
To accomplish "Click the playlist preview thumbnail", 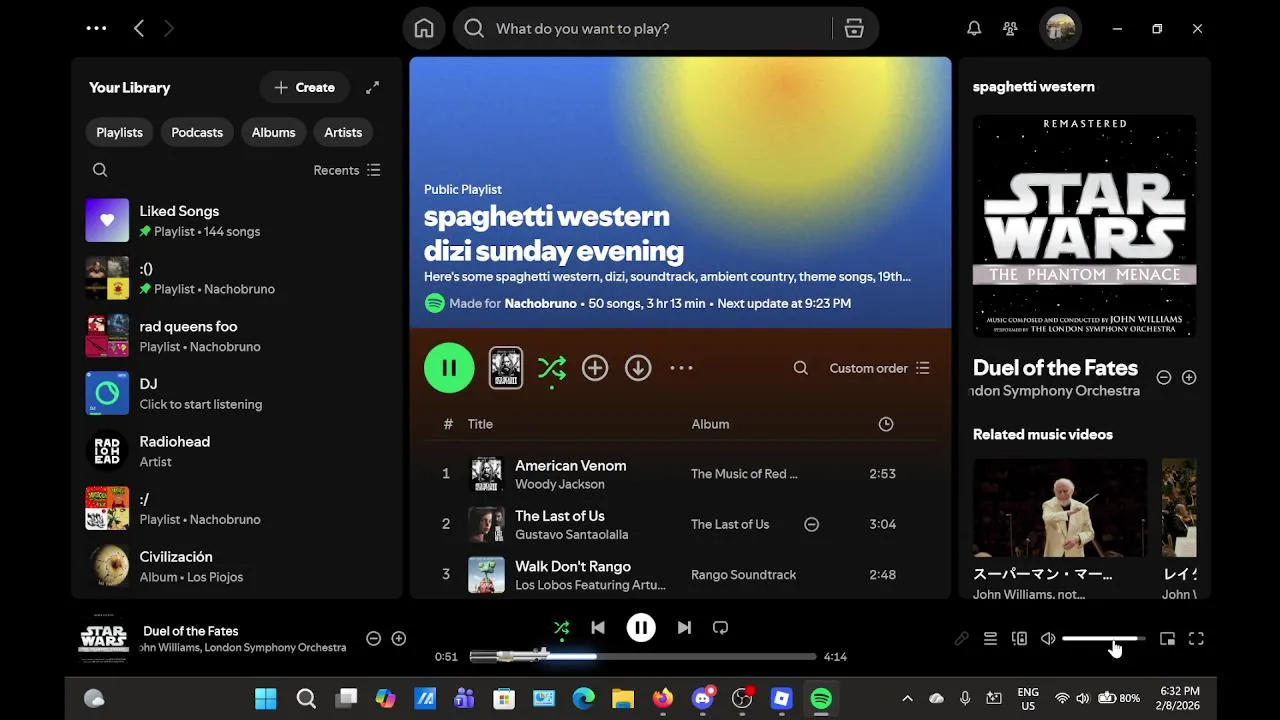I will [505, 368].
